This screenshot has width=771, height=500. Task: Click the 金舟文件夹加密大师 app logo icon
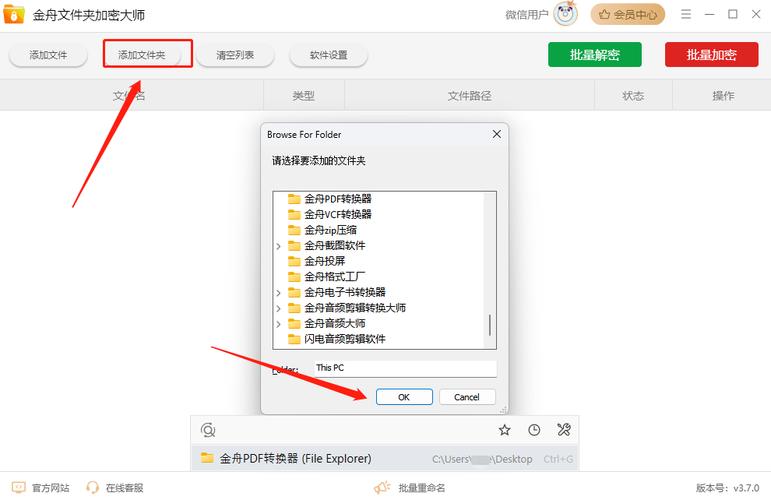[x=14, y=14]
